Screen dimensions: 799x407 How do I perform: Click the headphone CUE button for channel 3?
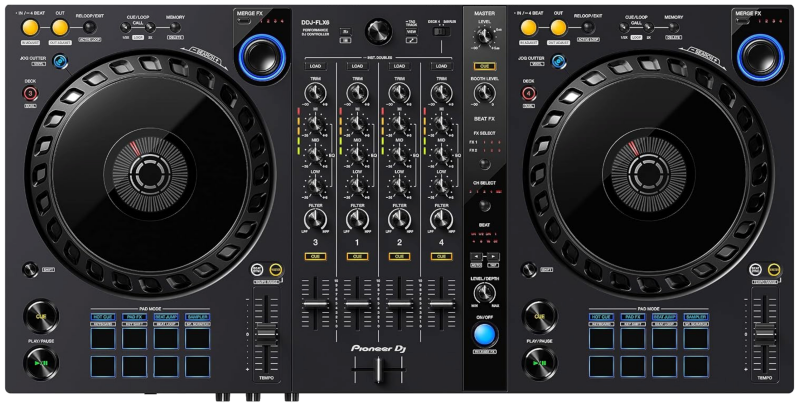pos(315,256)
